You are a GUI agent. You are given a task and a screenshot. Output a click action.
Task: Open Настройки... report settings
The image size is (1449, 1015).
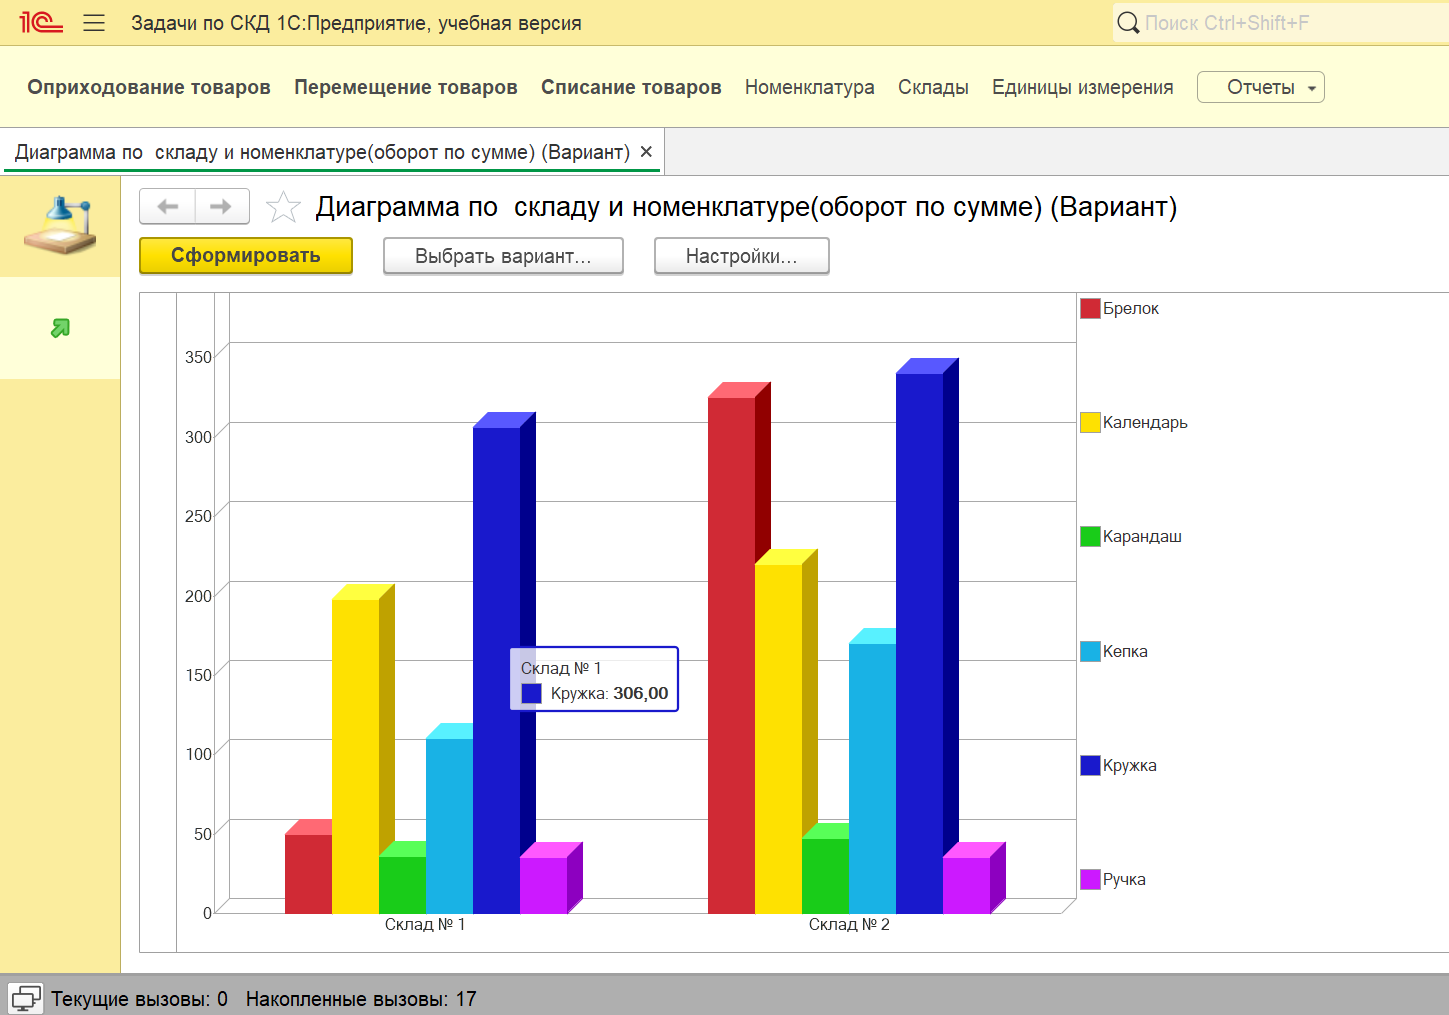coord(742,256)
